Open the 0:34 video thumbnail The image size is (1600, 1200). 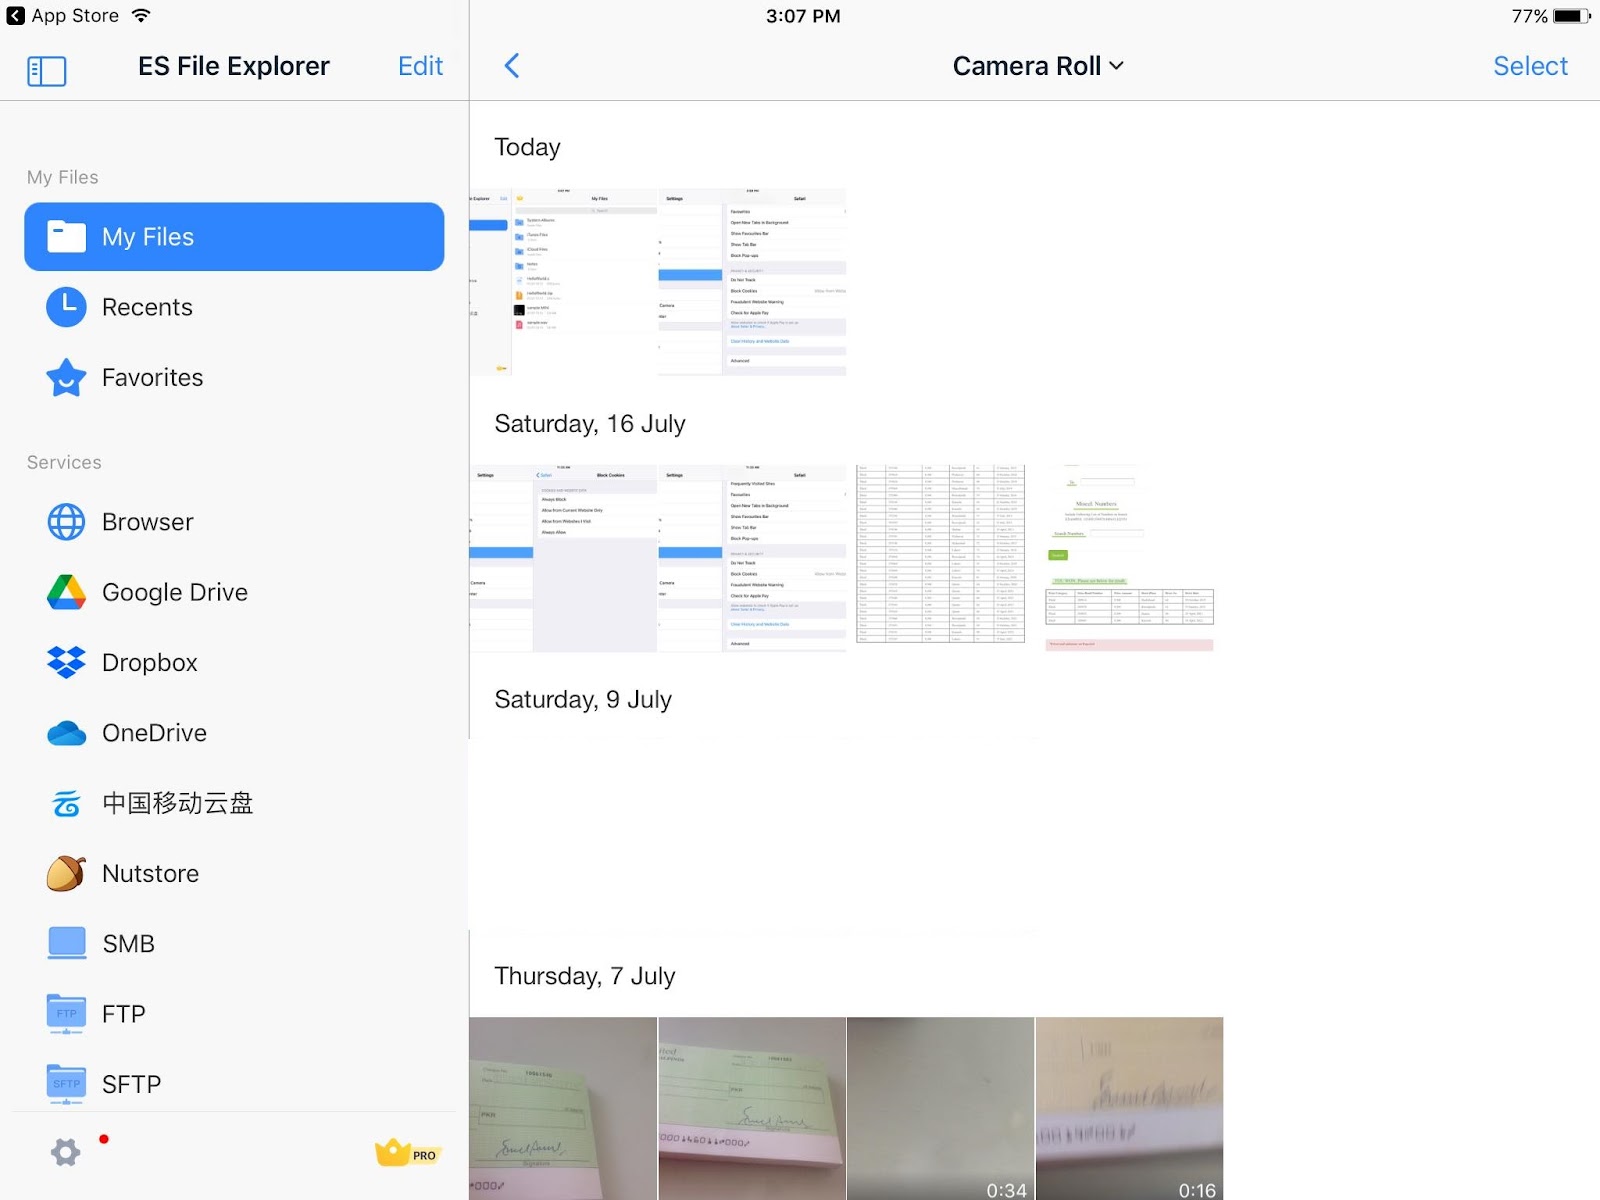(x=941, y=1108)
